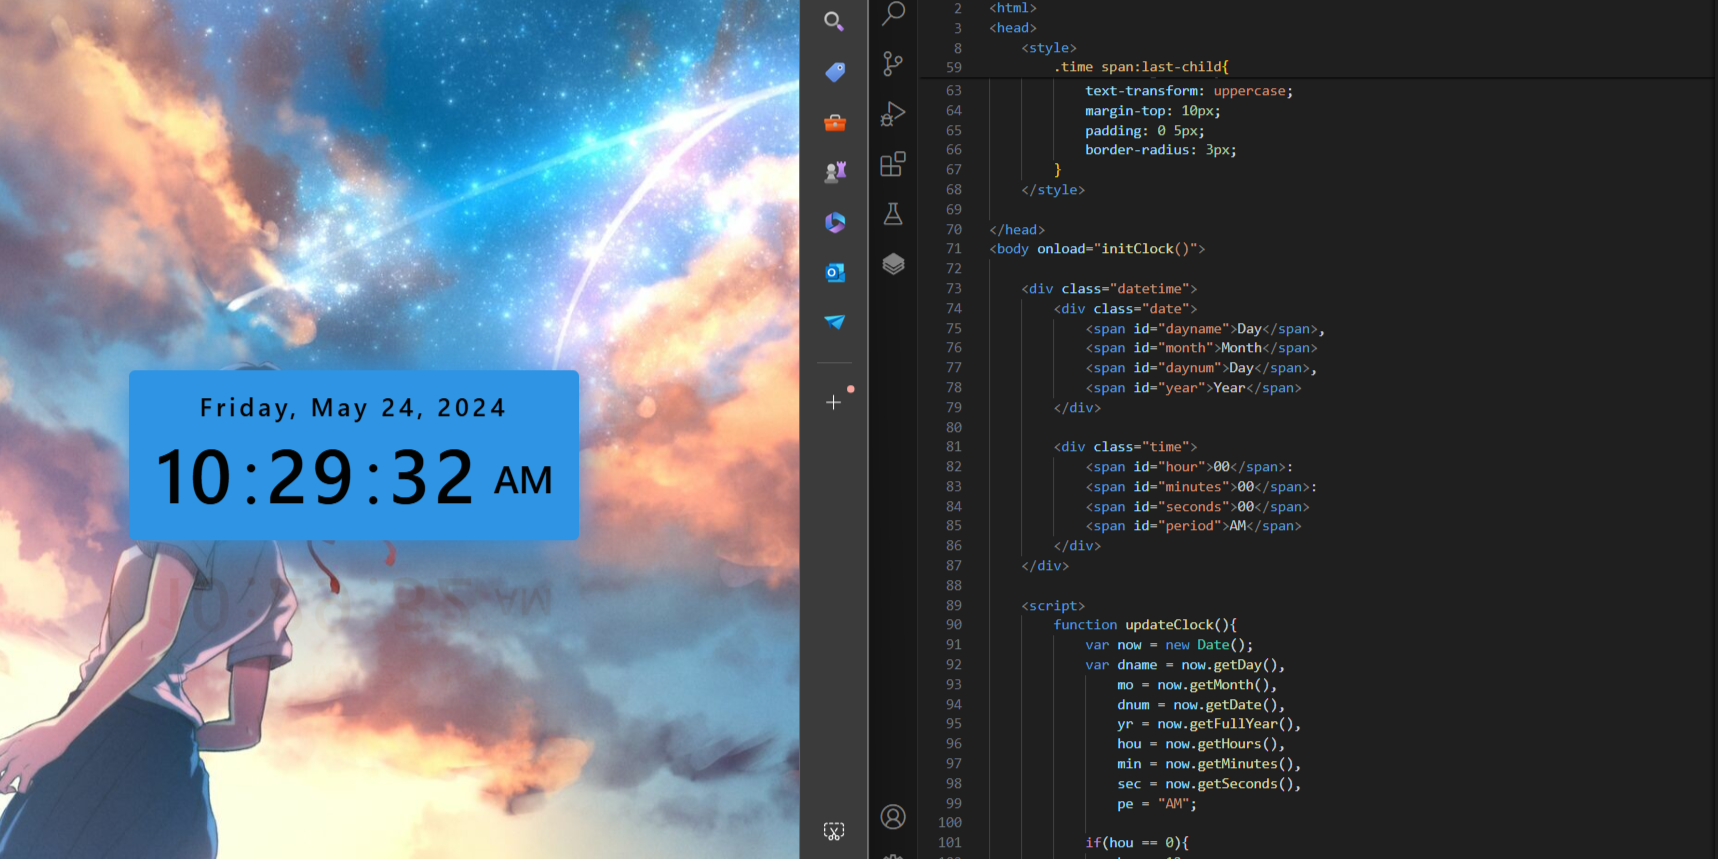Open the blue Shopping tag icon
Image resolution: width=1718 pixels, height=859 pixels.
click(834, 72)
